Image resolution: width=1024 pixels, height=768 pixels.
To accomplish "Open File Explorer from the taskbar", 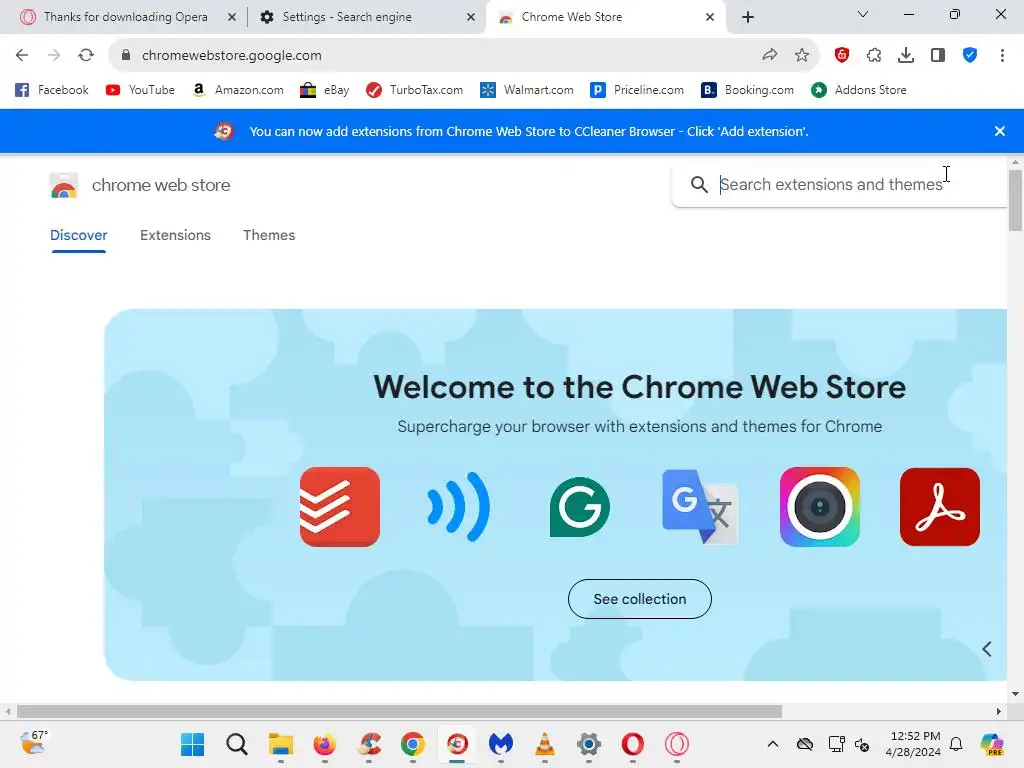I will click(x=281, y=744).
